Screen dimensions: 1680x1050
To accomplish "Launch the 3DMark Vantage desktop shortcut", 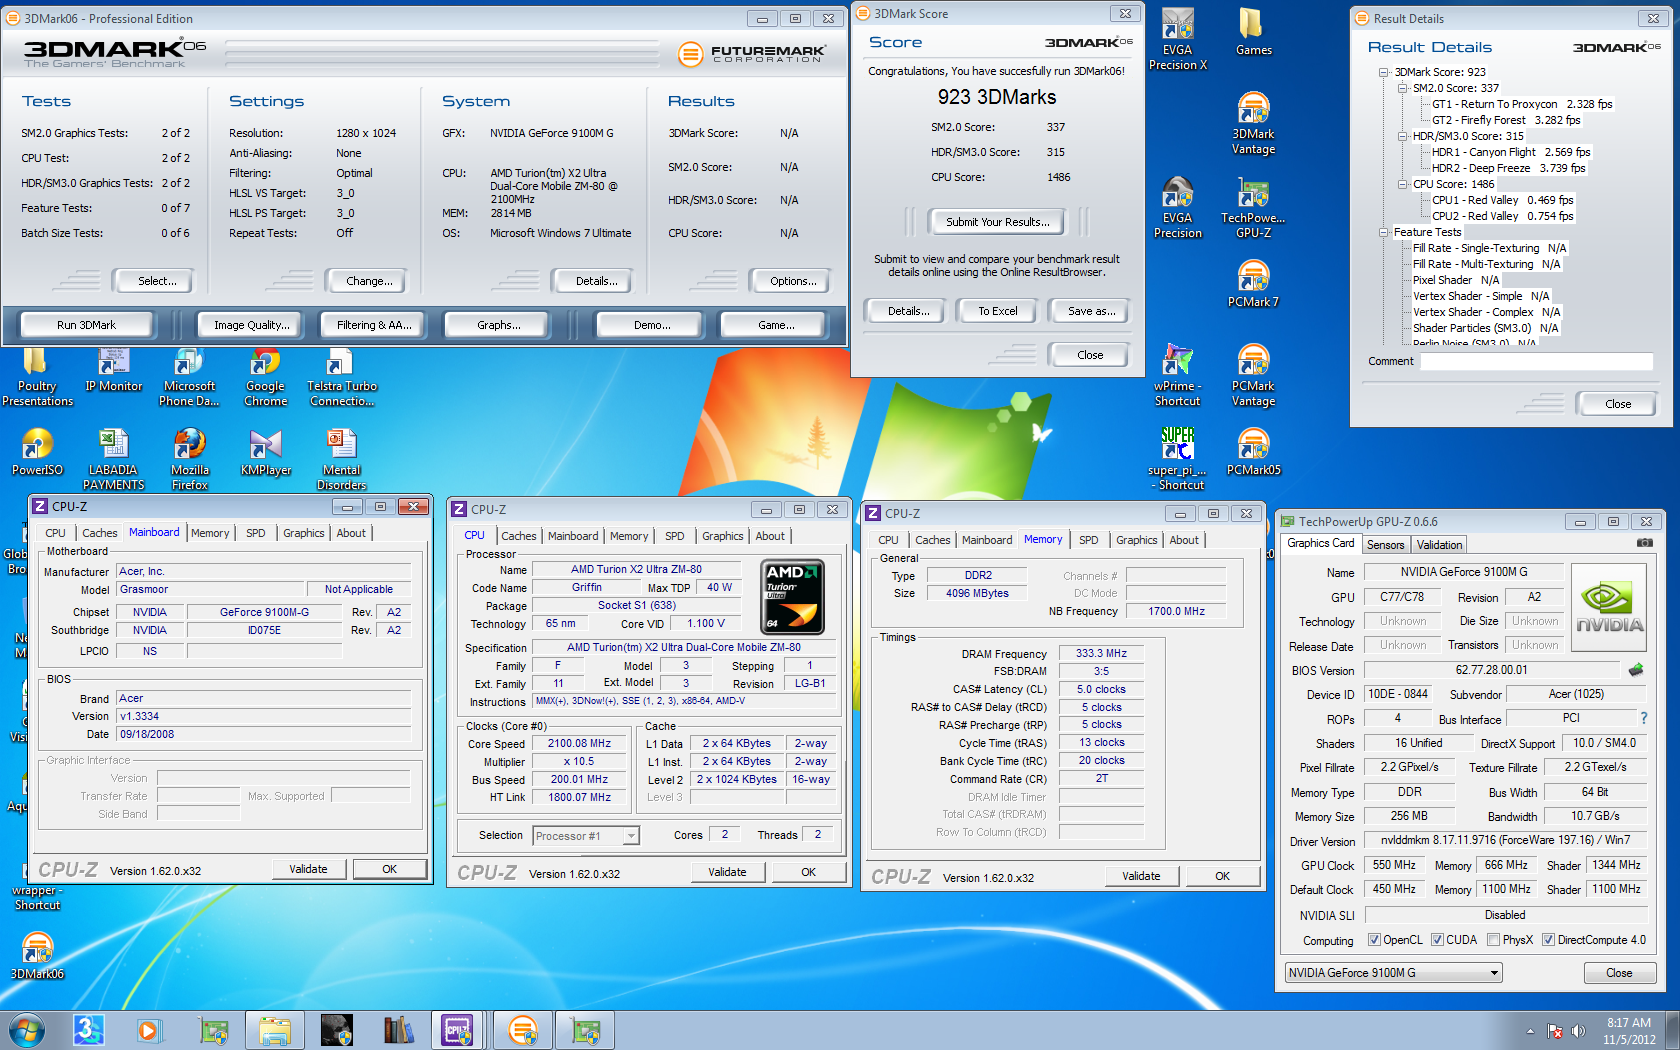I will click(x=1253, y=124).
